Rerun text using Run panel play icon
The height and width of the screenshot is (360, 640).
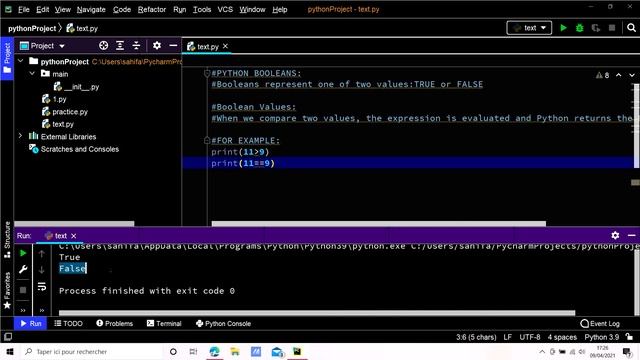[23, 253]
